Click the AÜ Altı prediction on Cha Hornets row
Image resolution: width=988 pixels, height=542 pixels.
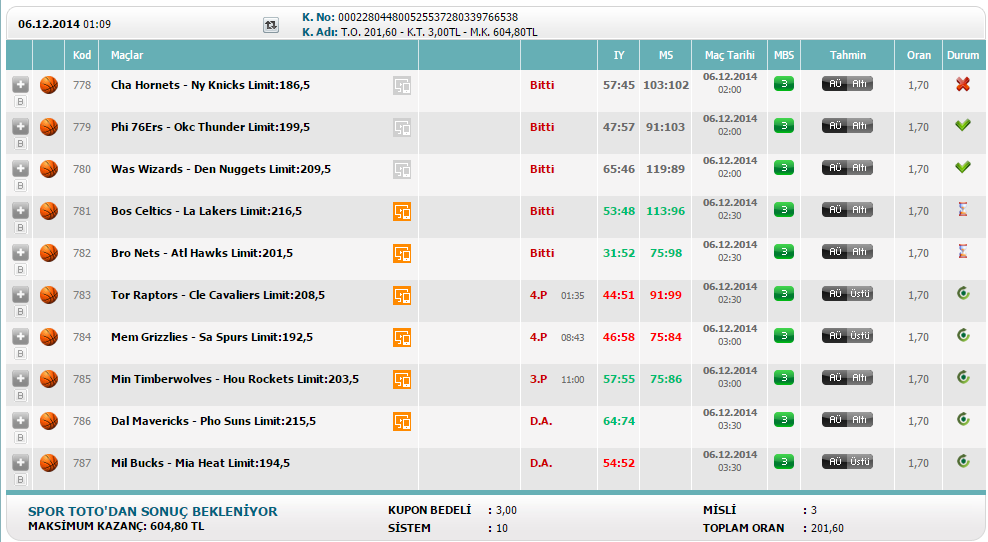coord(847,84)
